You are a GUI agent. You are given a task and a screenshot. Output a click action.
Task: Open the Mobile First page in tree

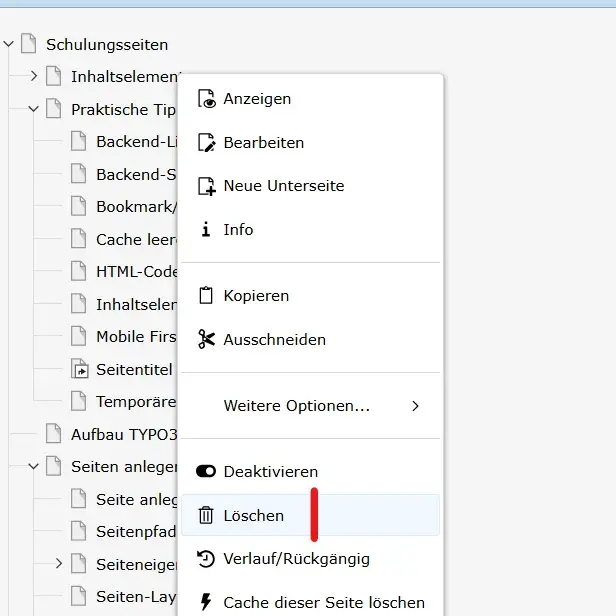(135, 337)
